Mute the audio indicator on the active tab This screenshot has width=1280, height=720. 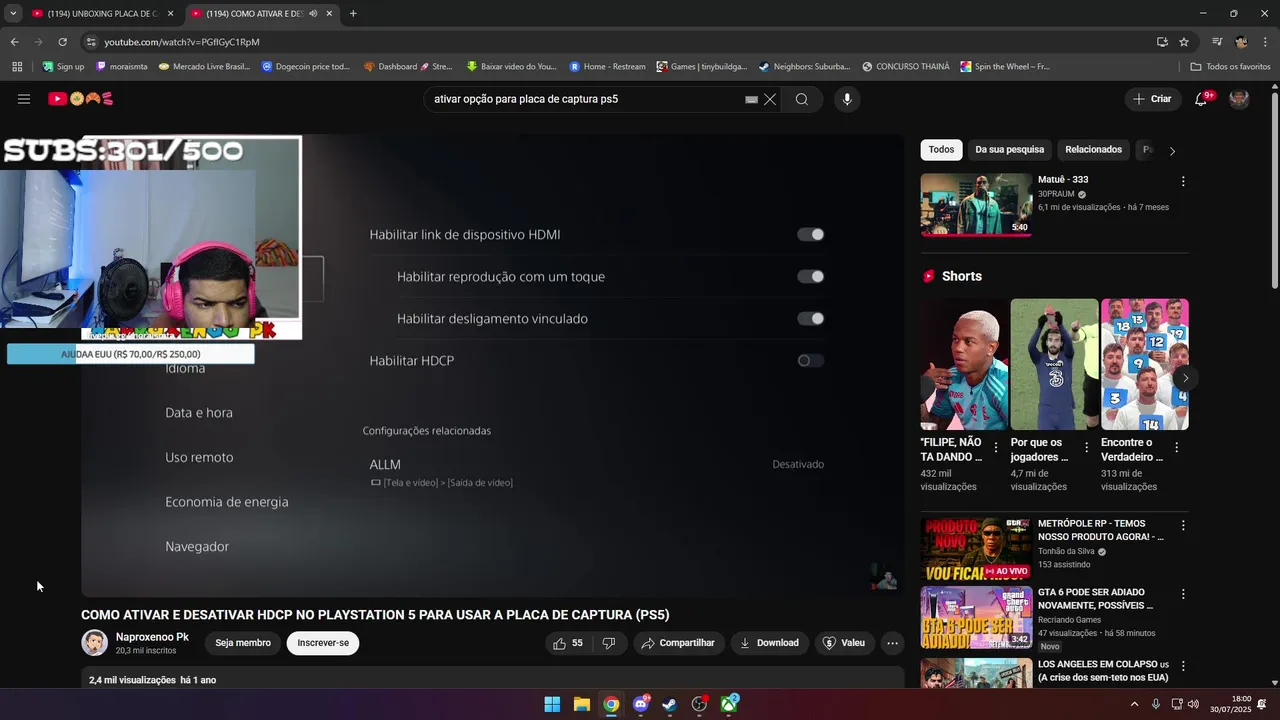313,13
